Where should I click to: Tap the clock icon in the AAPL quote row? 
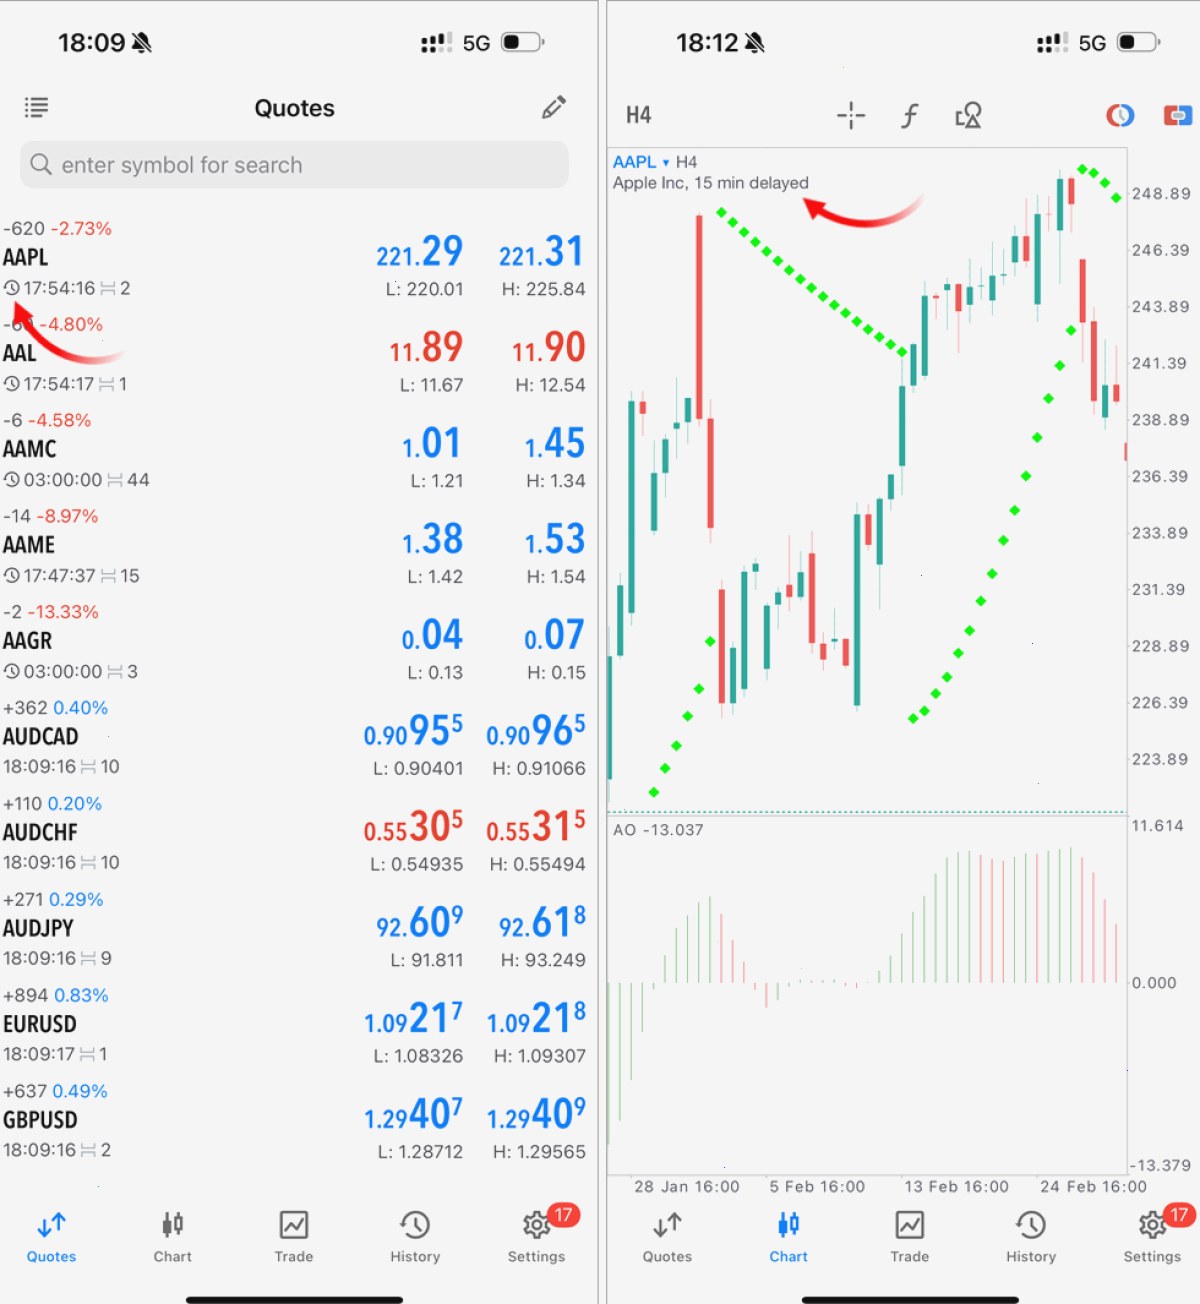coord(12,288)
